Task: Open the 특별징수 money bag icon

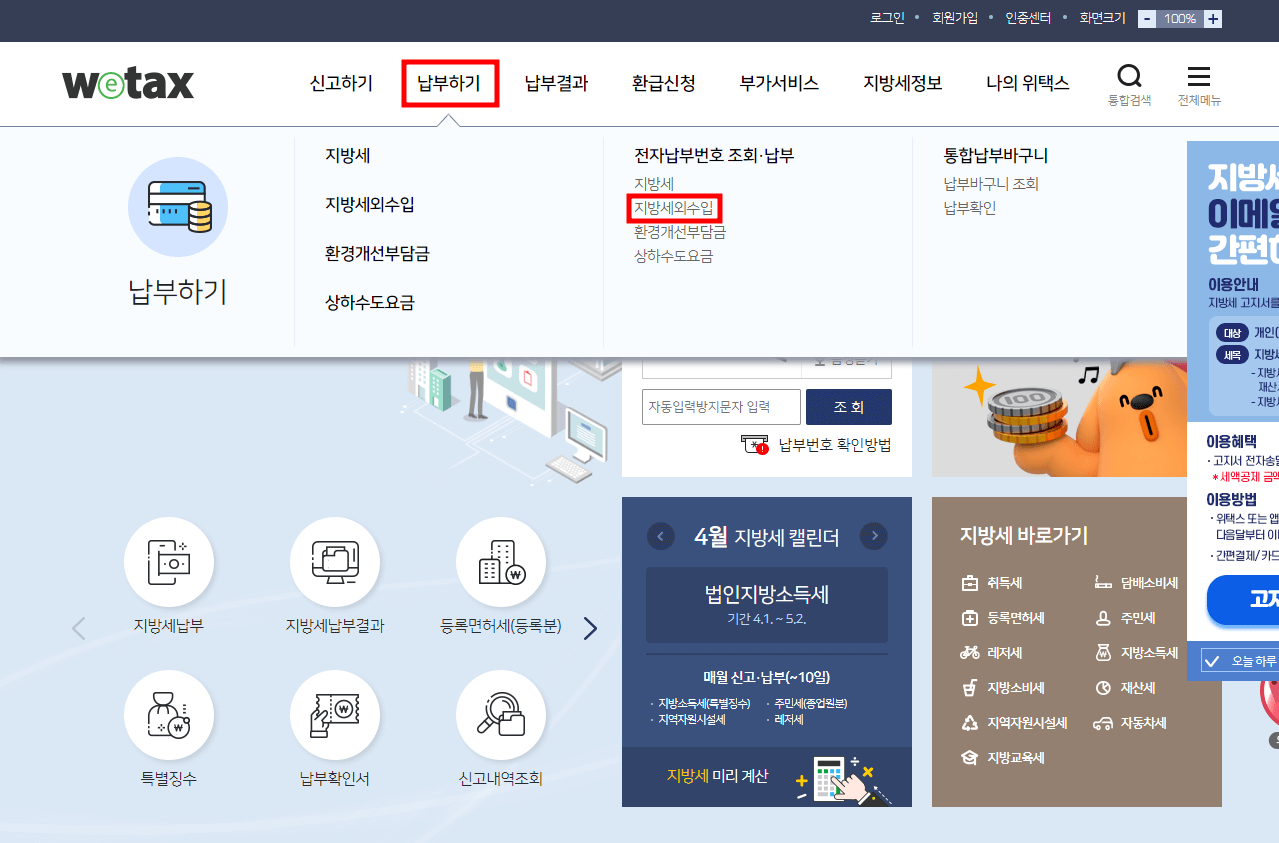Action: pyautogui.click(x=168, y=715)
